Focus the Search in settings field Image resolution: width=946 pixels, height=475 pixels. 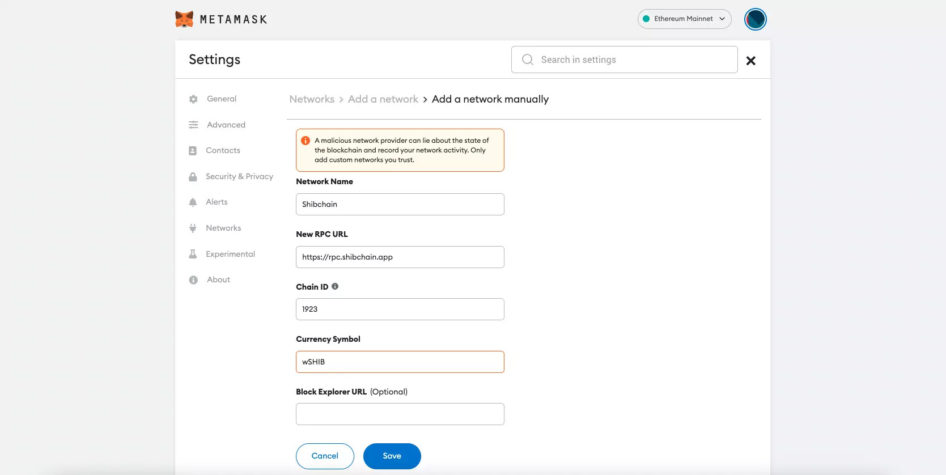[x=624, y=60]
